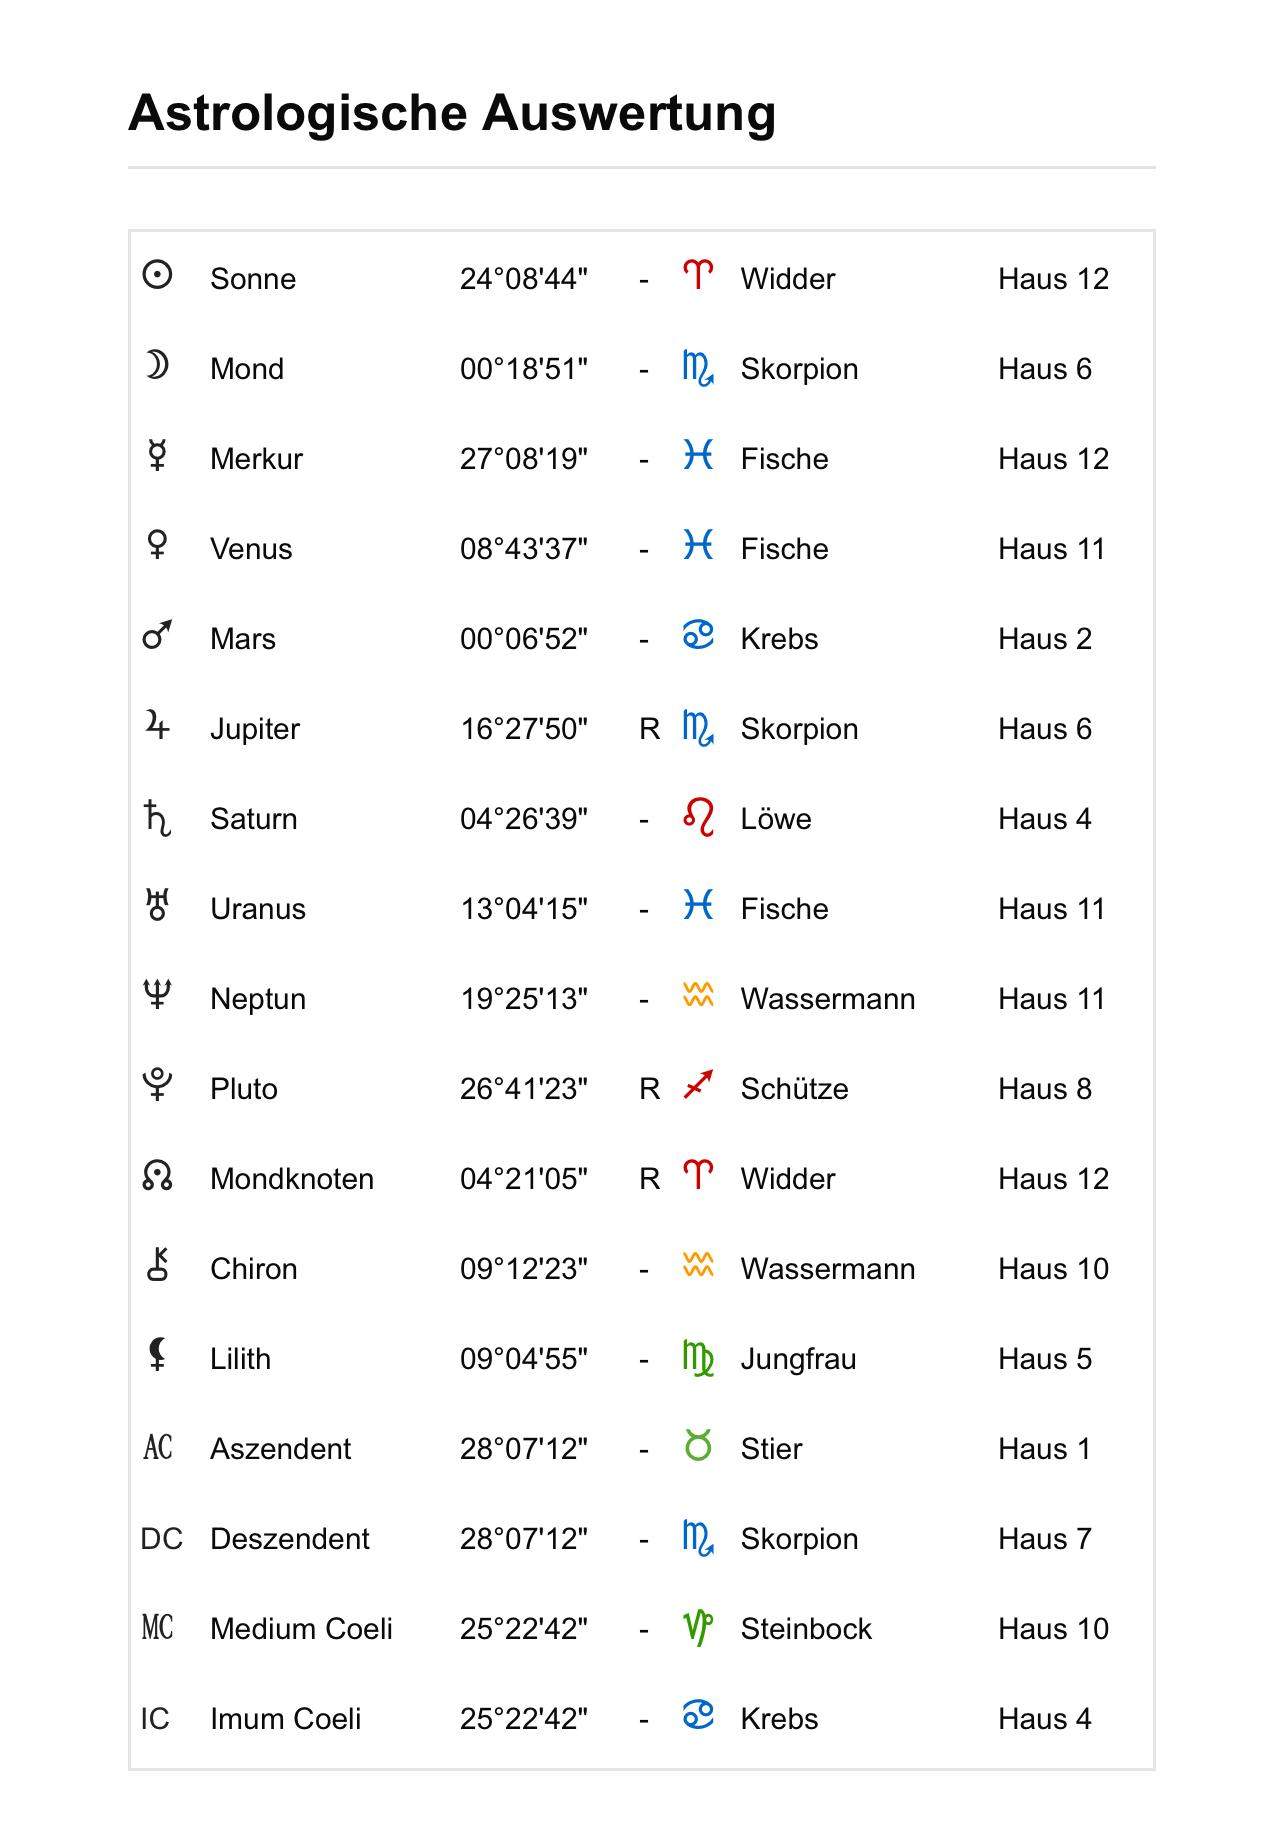Image resolution: width=1284 pixels, height=1843 pixels.
Task: Click the Medium Coeli label
Action: click(301, 1629)
